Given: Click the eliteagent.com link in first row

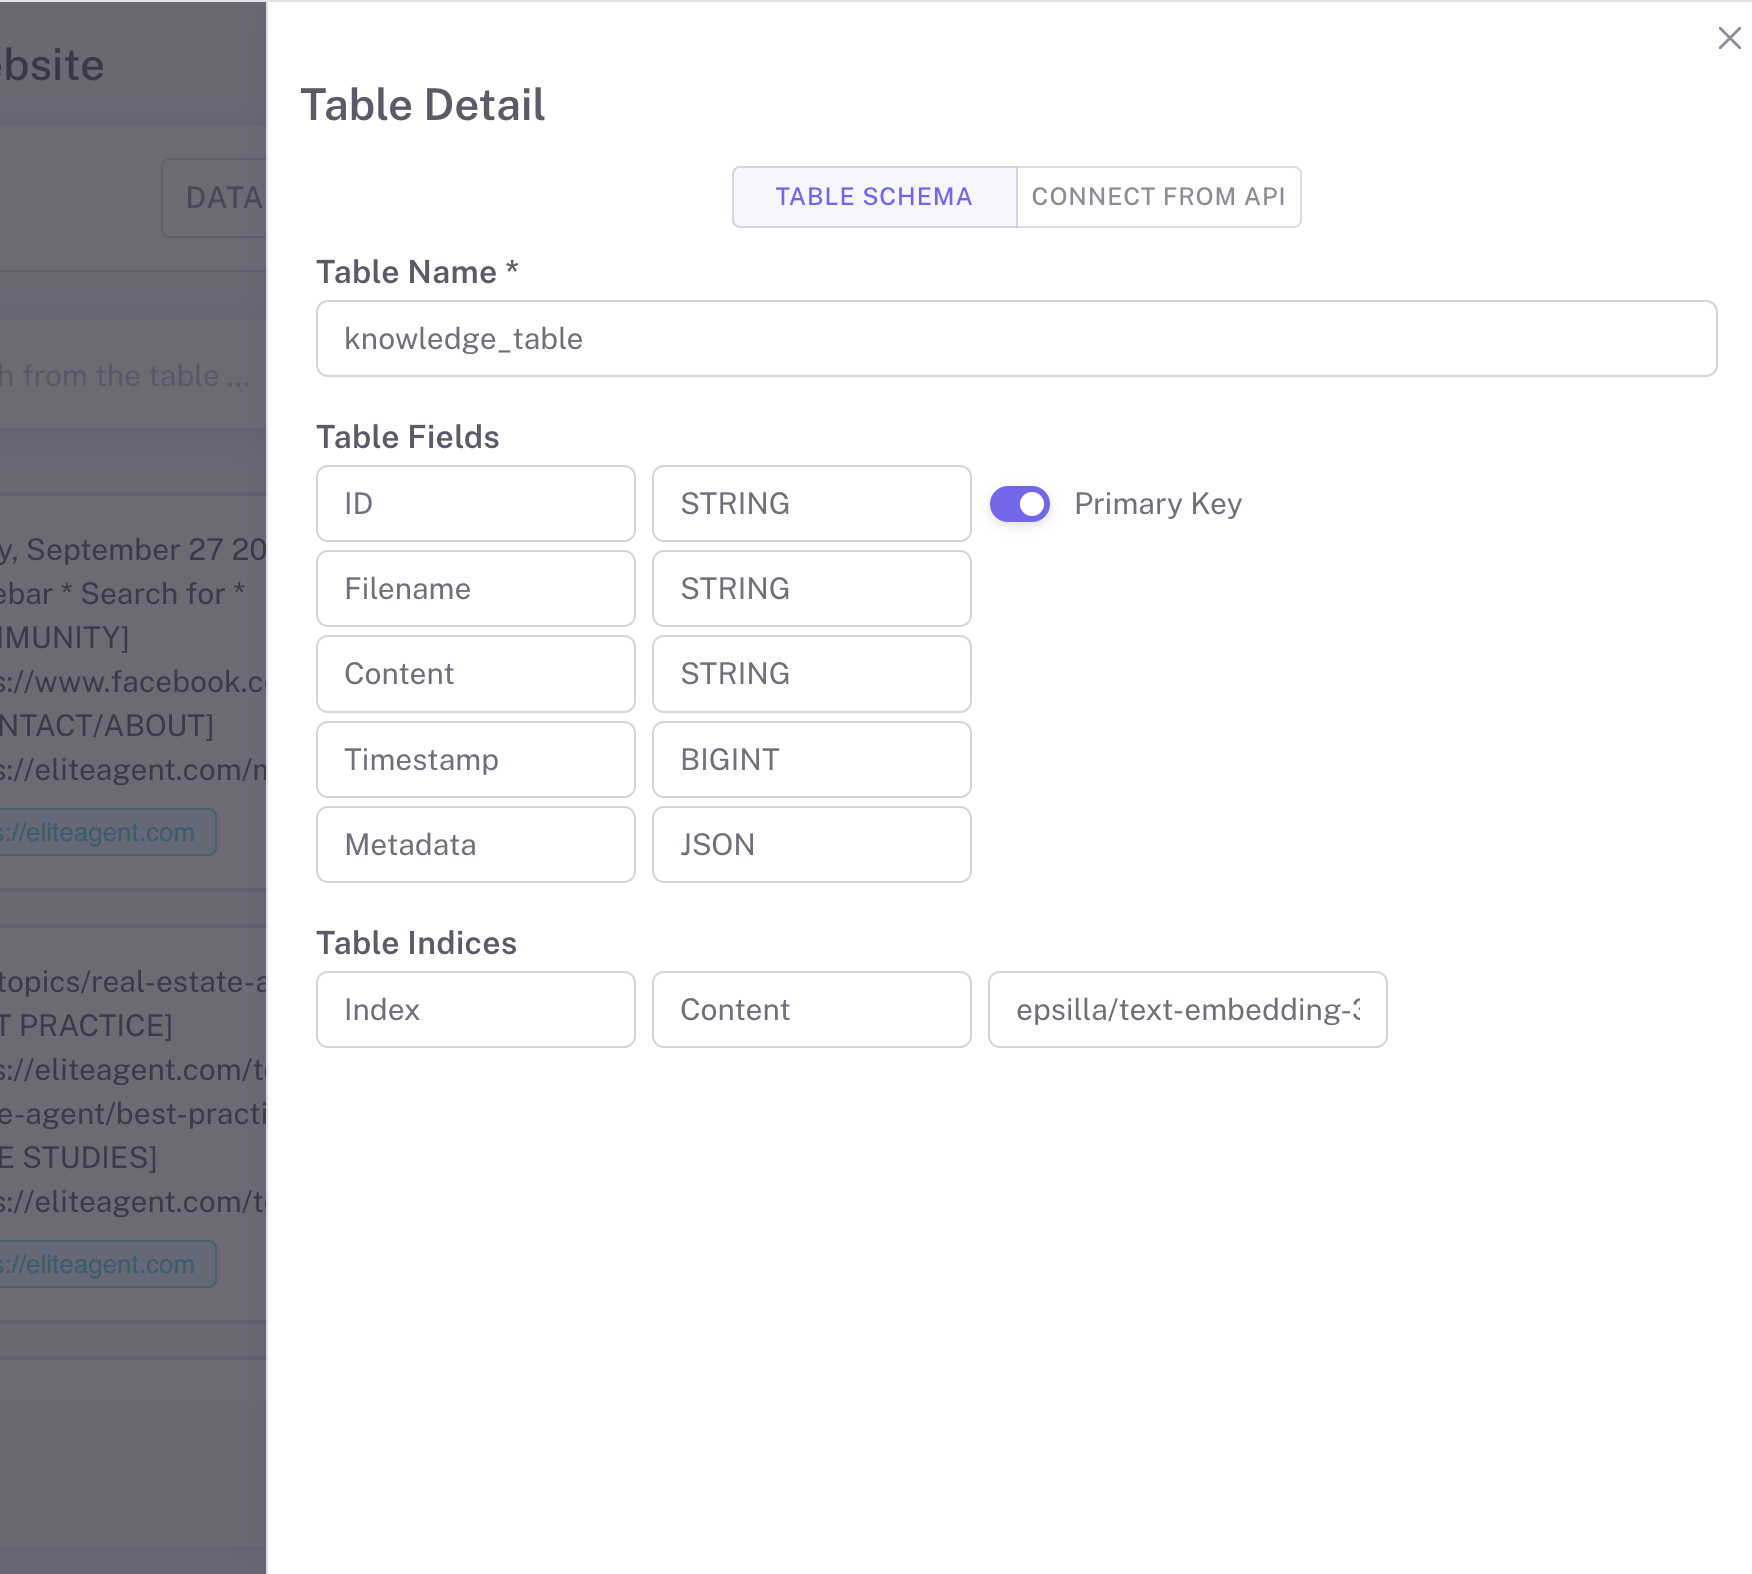Looking at the screenshot, I should (105, 832).
